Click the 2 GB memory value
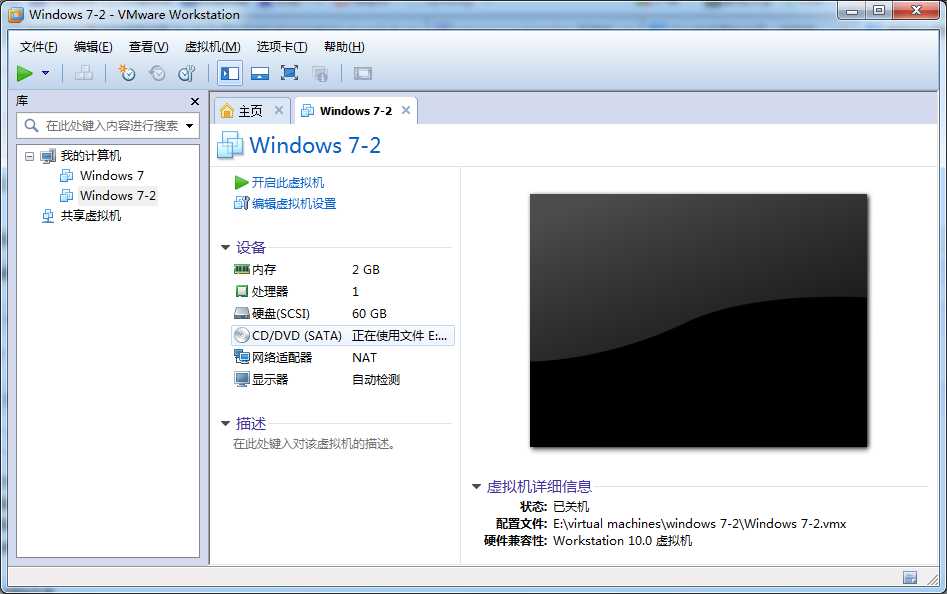The height and width of the screenshot is (594, 947). tap(366, 269)
